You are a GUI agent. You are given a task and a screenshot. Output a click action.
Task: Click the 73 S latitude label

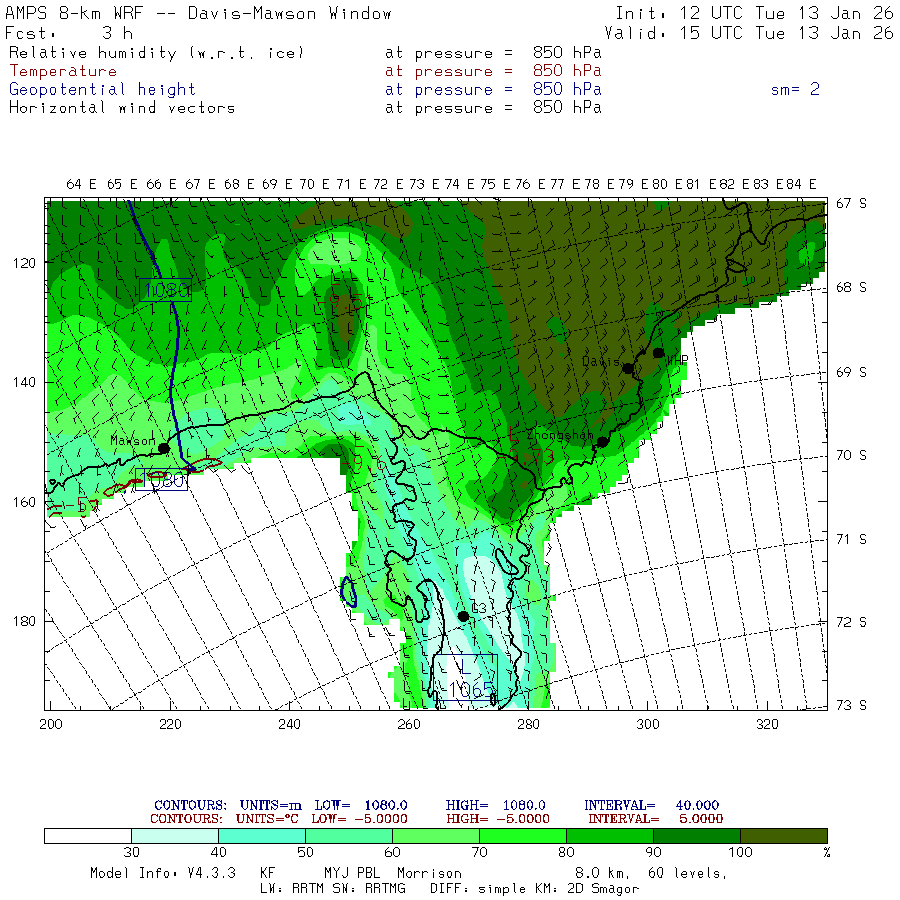pyautogui.click(x=851, y=705)
